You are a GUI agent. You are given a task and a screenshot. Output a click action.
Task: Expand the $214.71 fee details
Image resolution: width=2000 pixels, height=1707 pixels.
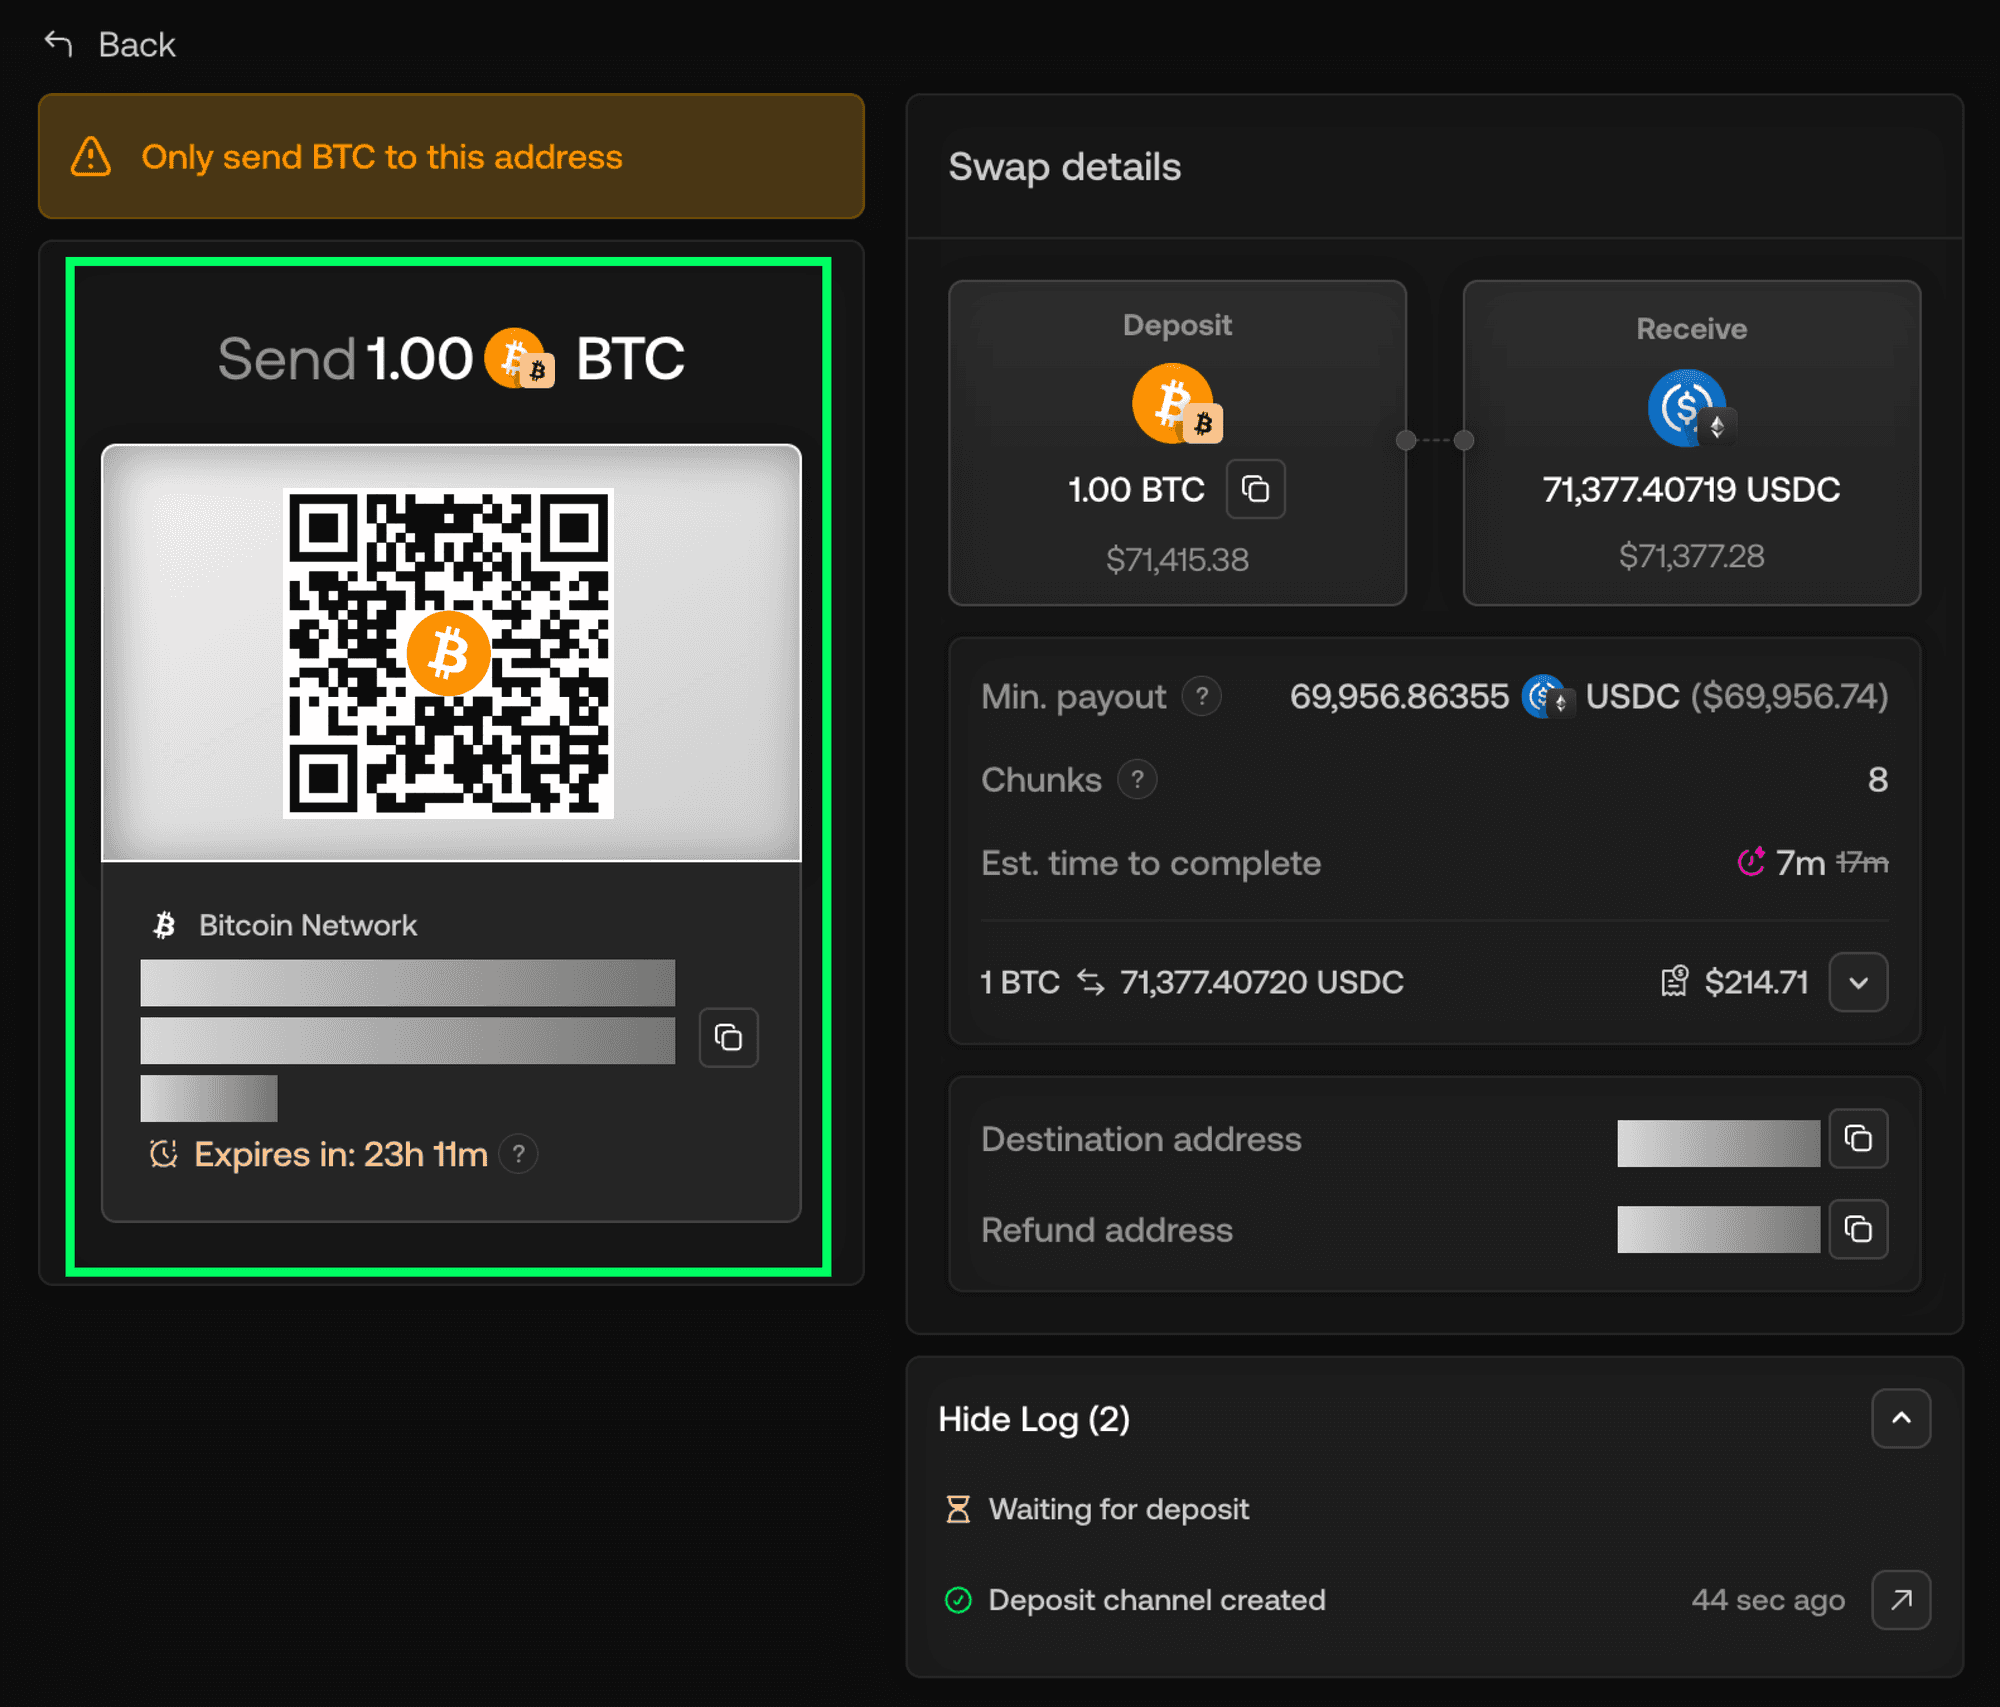[1858, 982]
